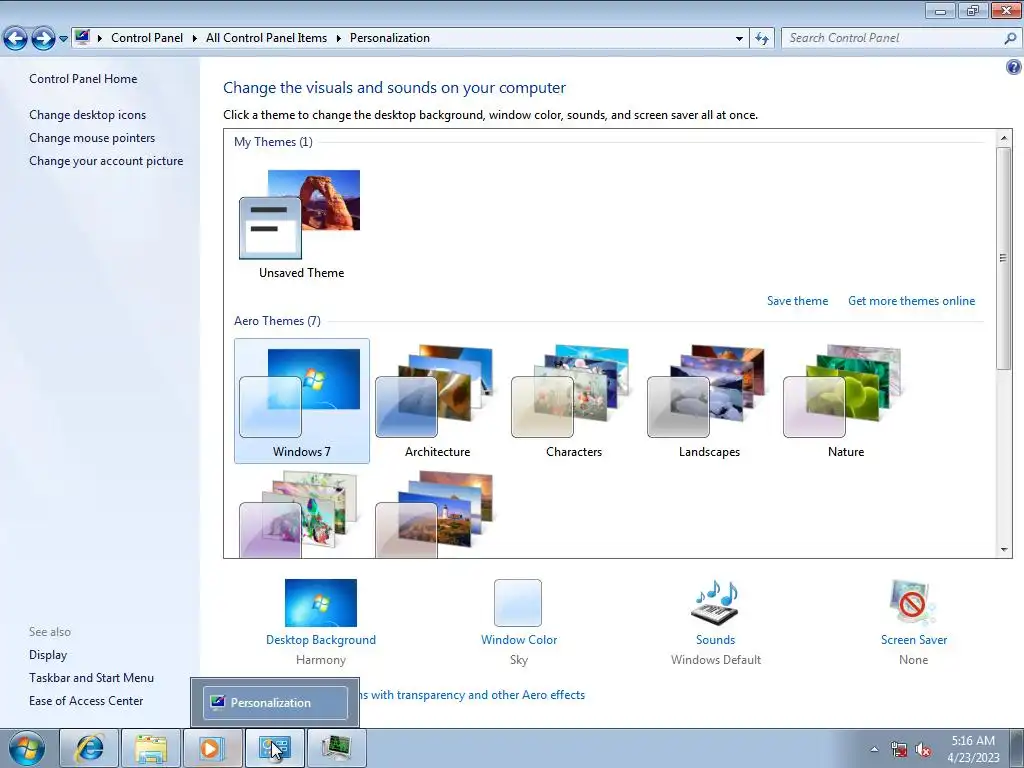Minimize the Personalization window
Image resolution: width=1024 pixels, height=768 pixels.
pyautogui.click(x=940, y=10)
